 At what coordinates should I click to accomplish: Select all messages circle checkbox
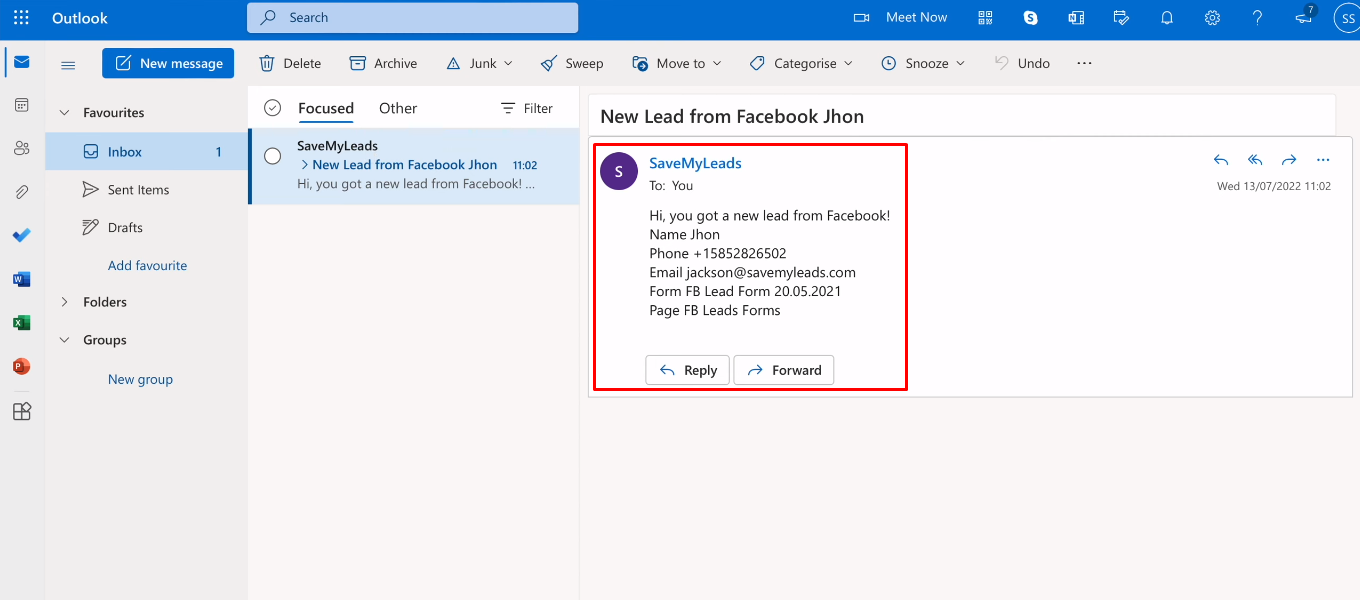272,108
